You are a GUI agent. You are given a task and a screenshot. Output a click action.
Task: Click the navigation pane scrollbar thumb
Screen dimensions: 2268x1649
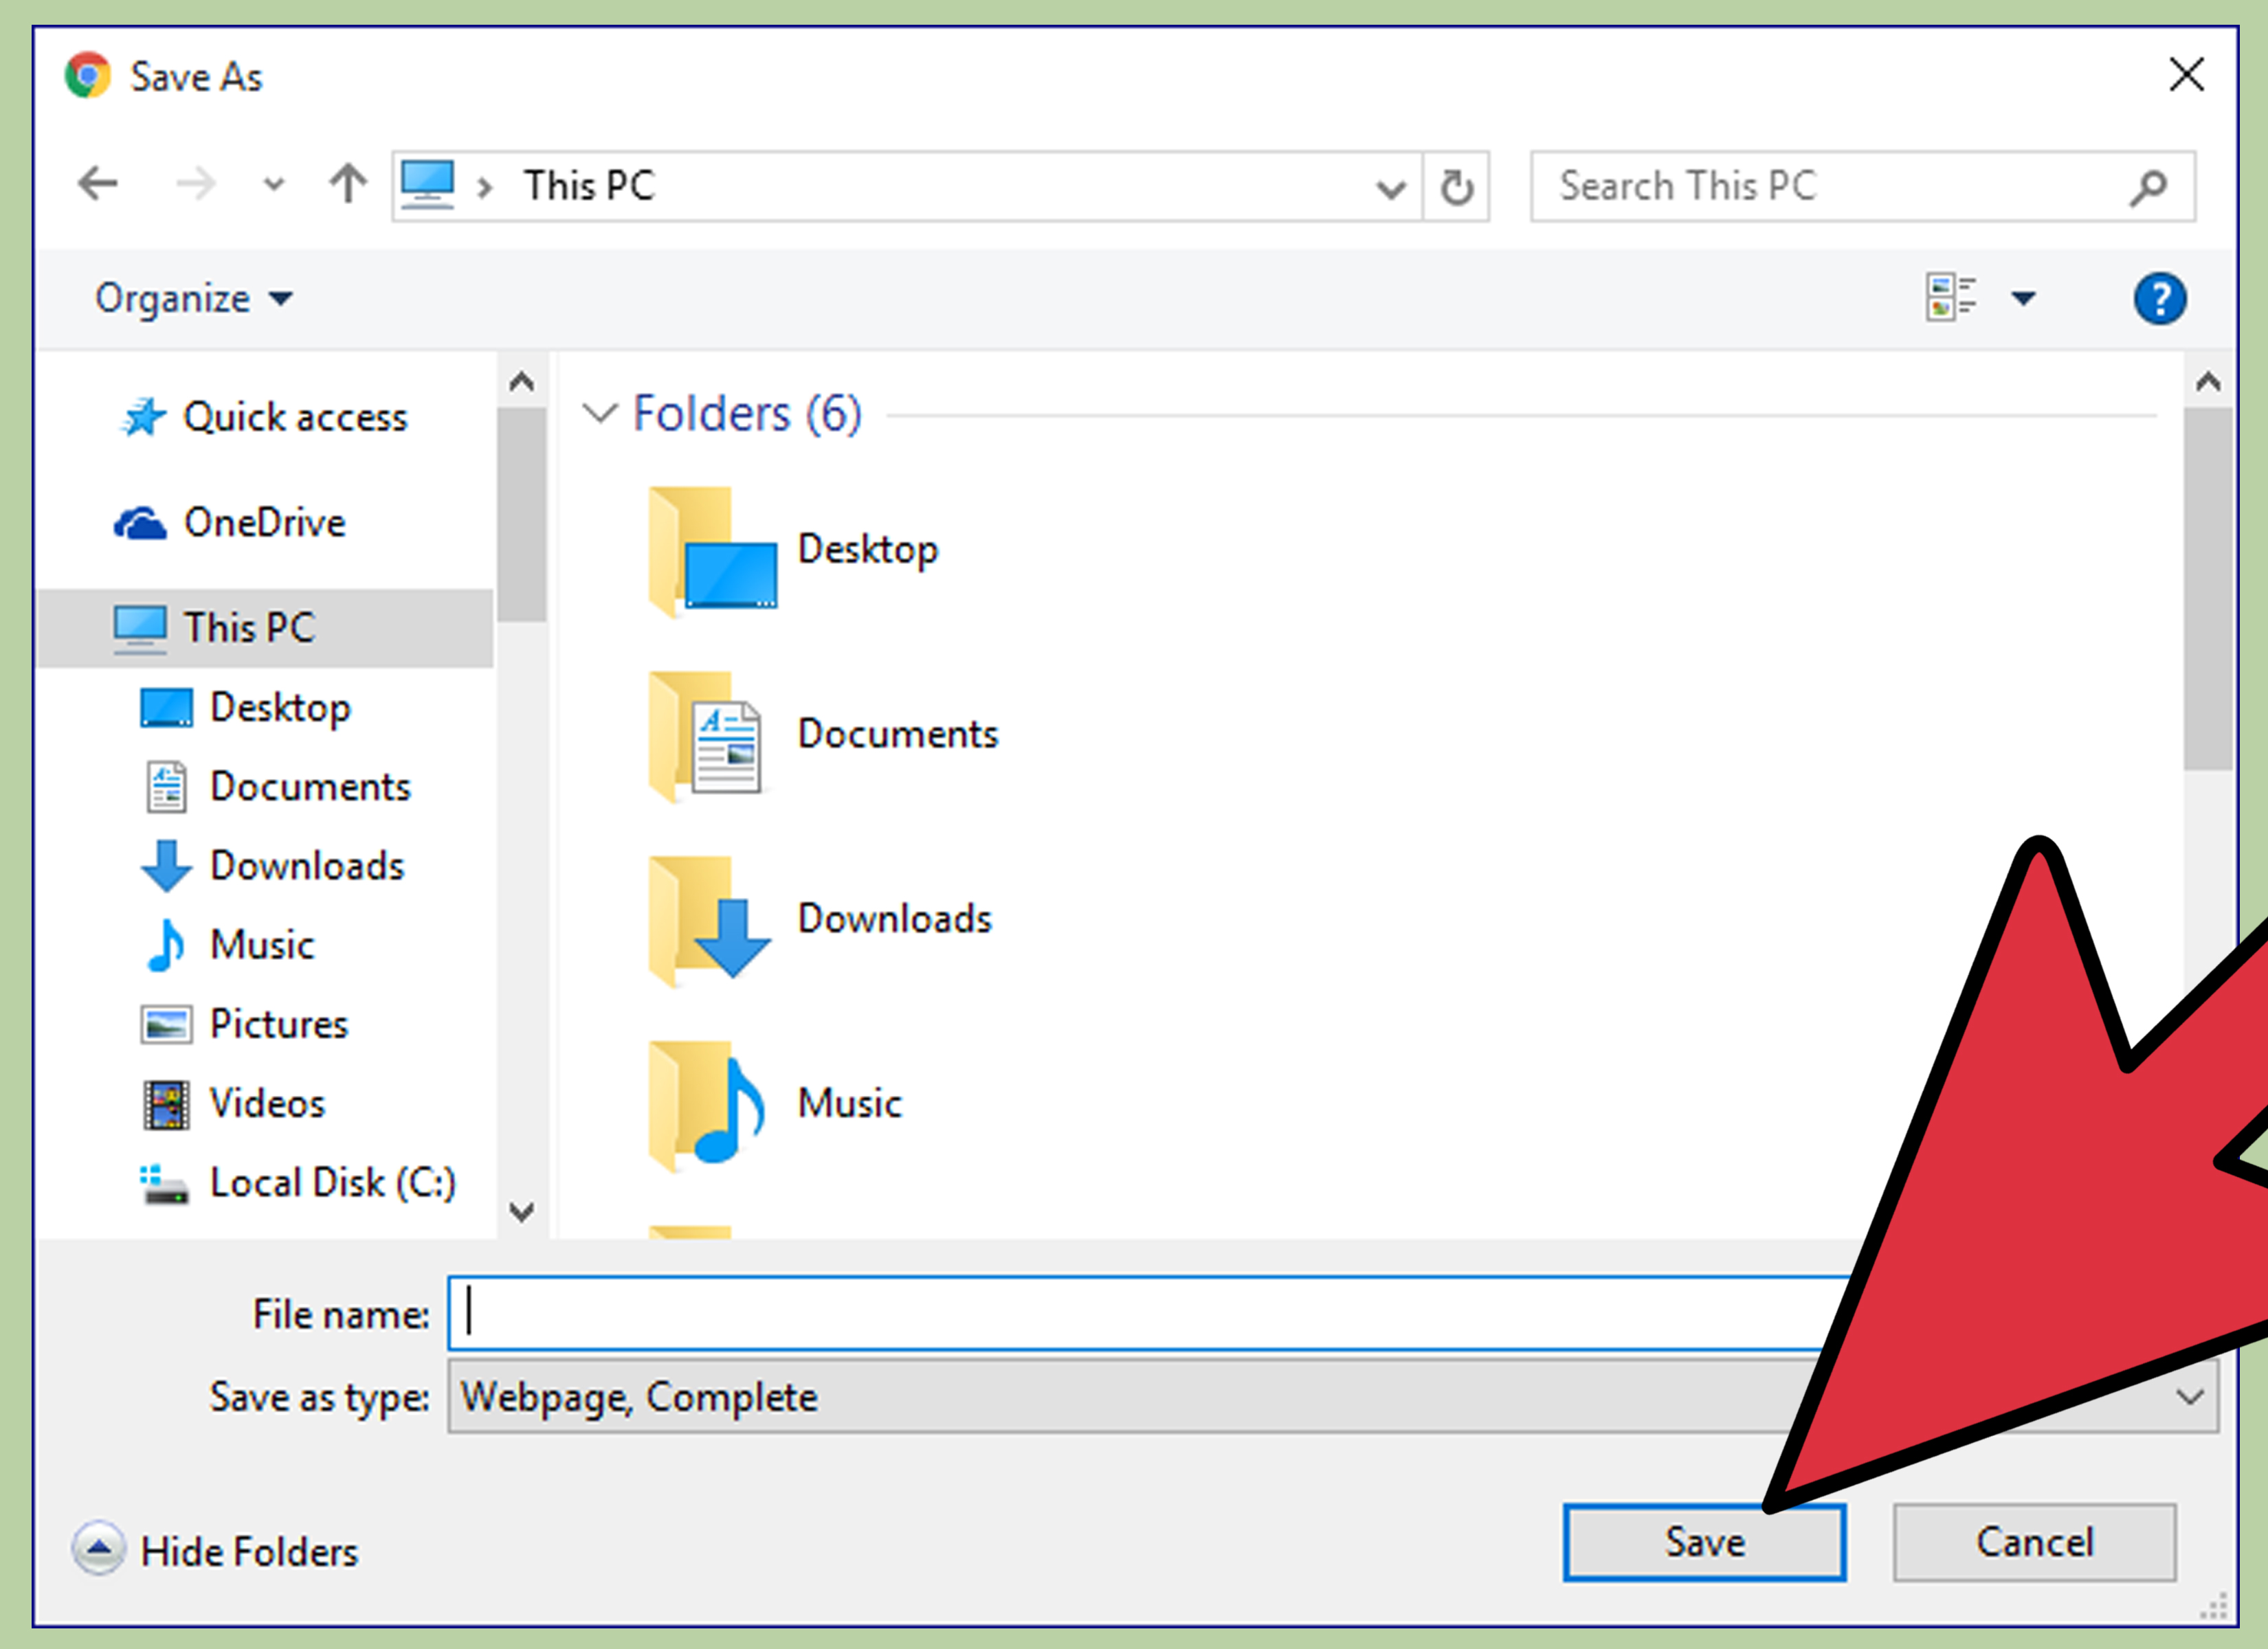(521, 515)
